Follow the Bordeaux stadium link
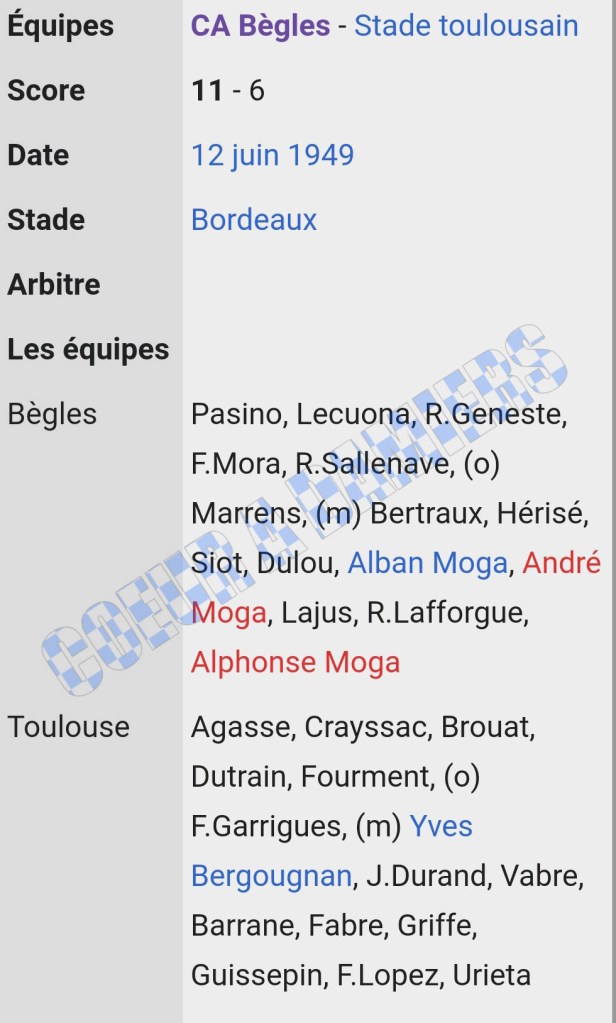 point(254,220)
